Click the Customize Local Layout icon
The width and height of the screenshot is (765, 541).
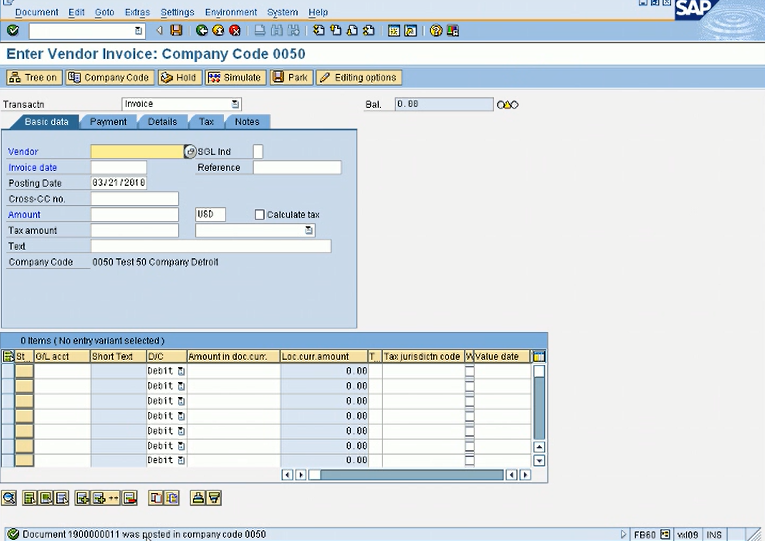point(453,31)
